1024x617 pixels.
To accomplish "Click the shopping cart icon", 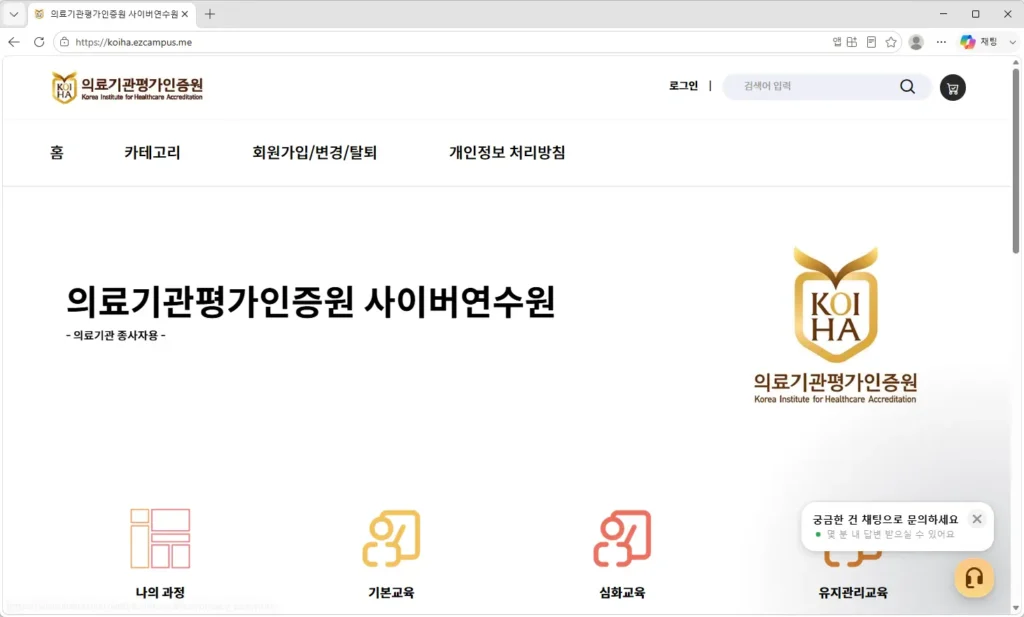I will (952, 87).
